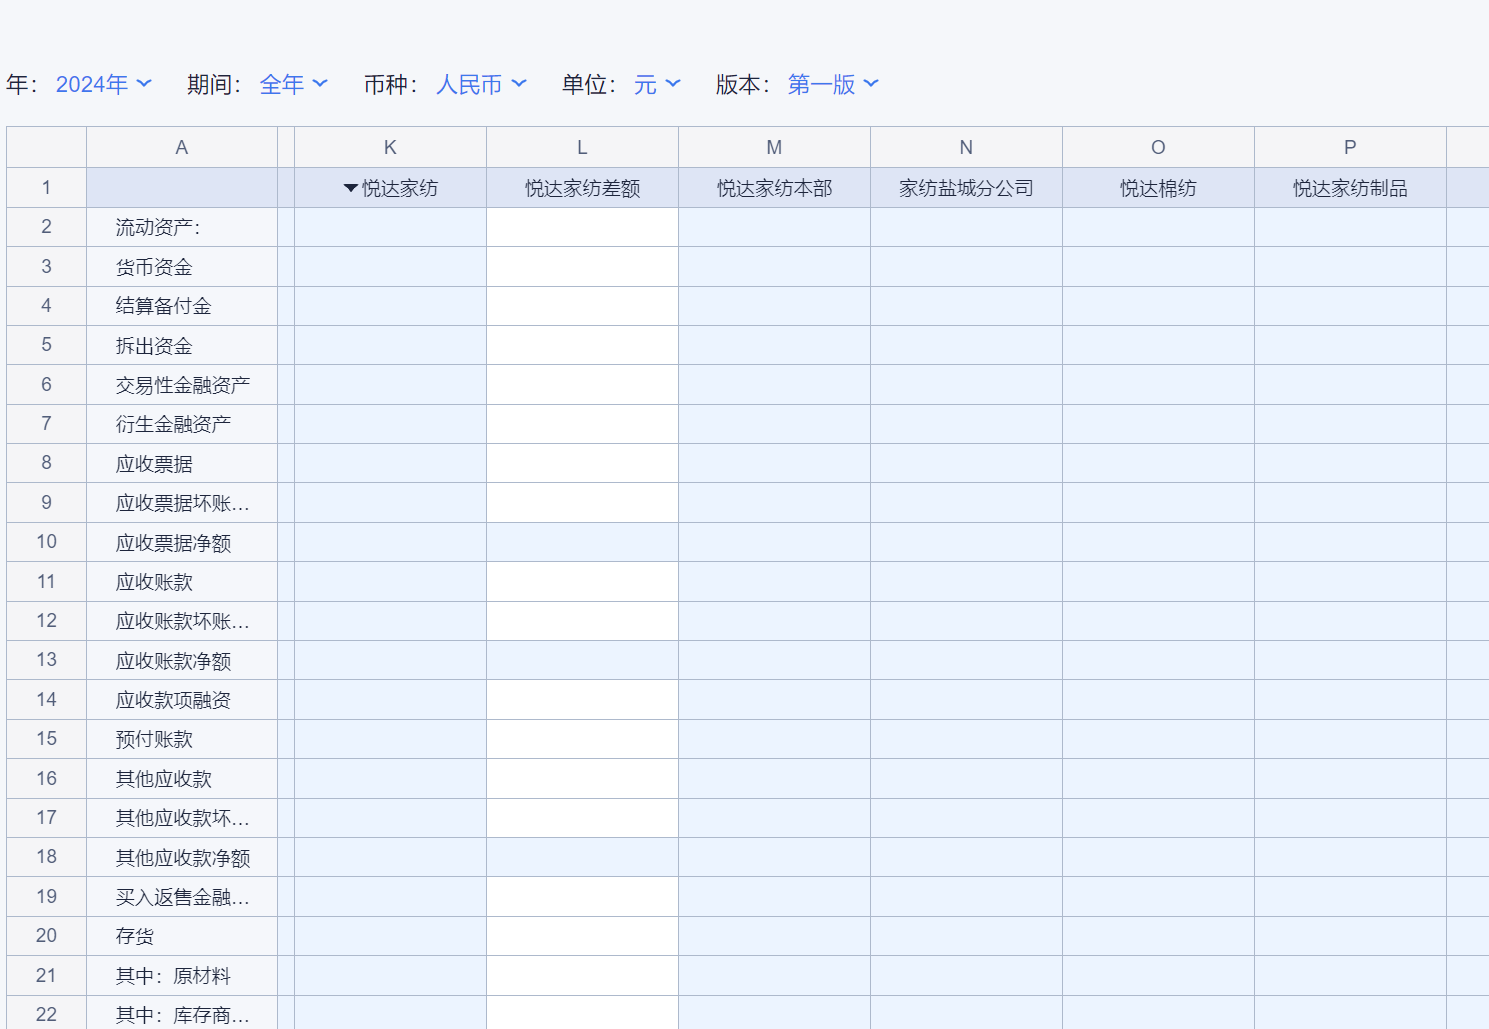This screenshot has width=1489, height=1029.
Task: Click 悦达家纺差额 cell for 存货
Action: click(582, 936)
